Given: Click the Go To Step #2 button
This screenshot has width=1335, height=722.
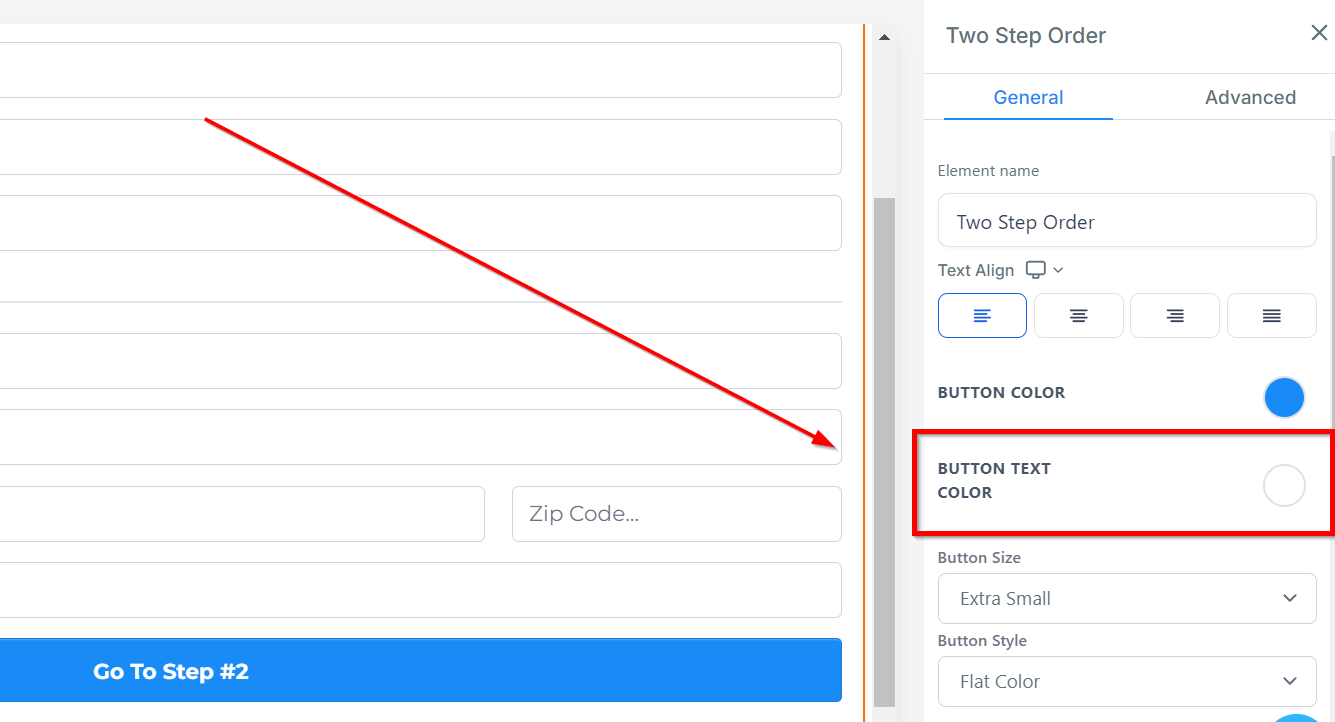Looking at the screenshot, I should 420,671.
